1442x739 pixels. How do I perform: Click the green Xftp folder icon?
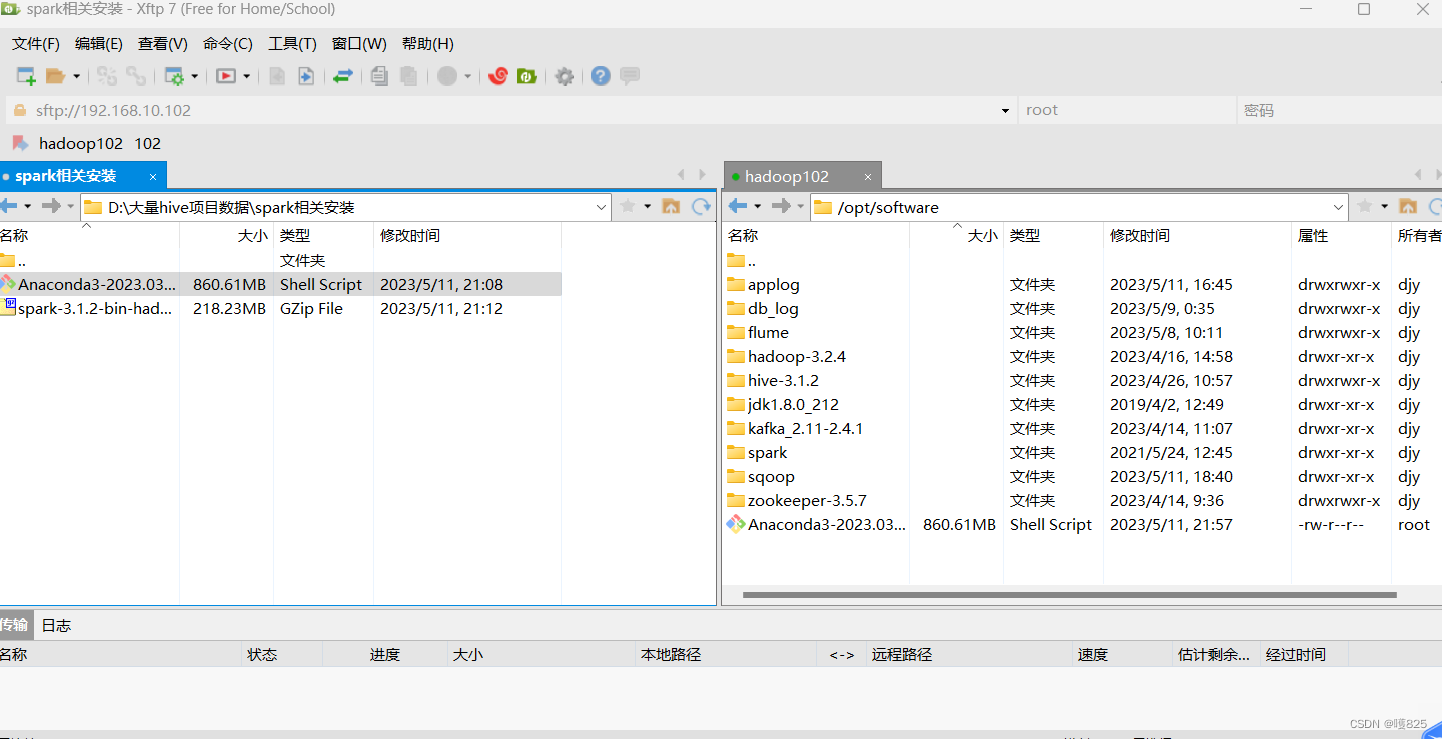click(x=527, y=76)
